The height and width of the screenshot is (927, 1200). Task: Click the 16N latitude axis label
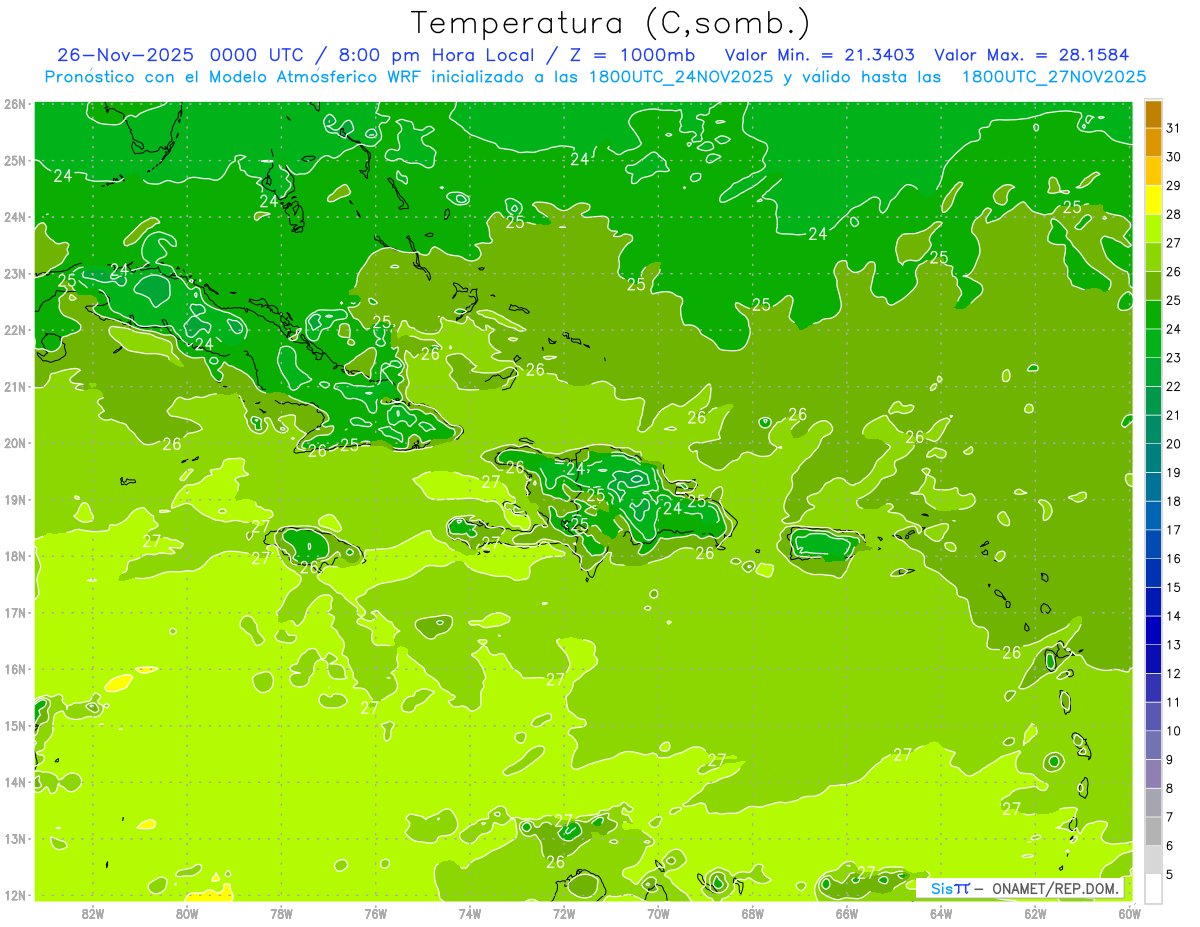(15, 669)
